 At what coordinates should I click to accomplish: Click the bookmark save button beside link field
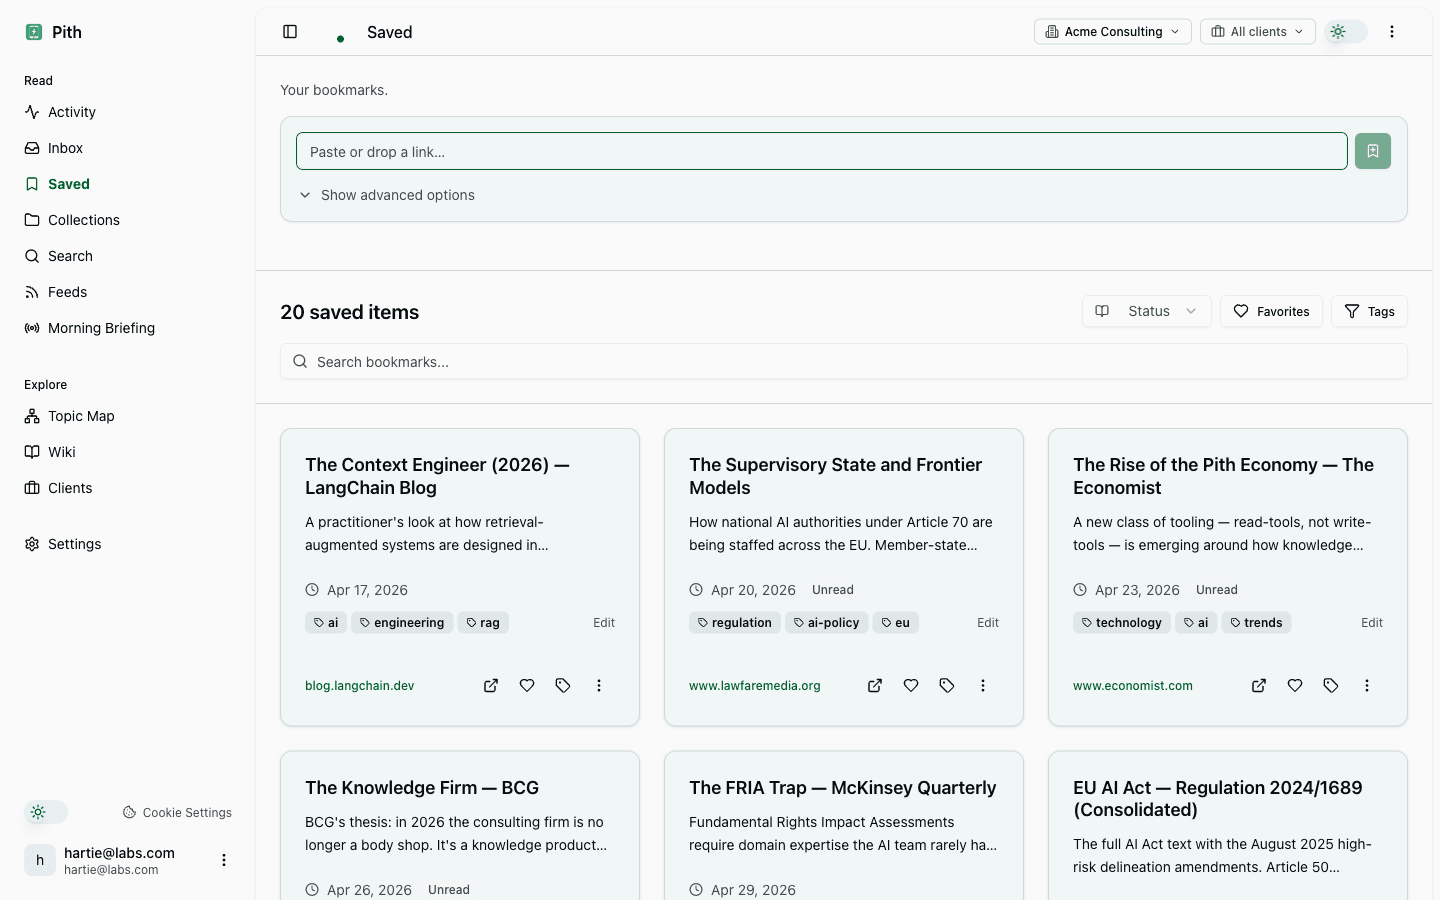click(x=1373, y=151)
